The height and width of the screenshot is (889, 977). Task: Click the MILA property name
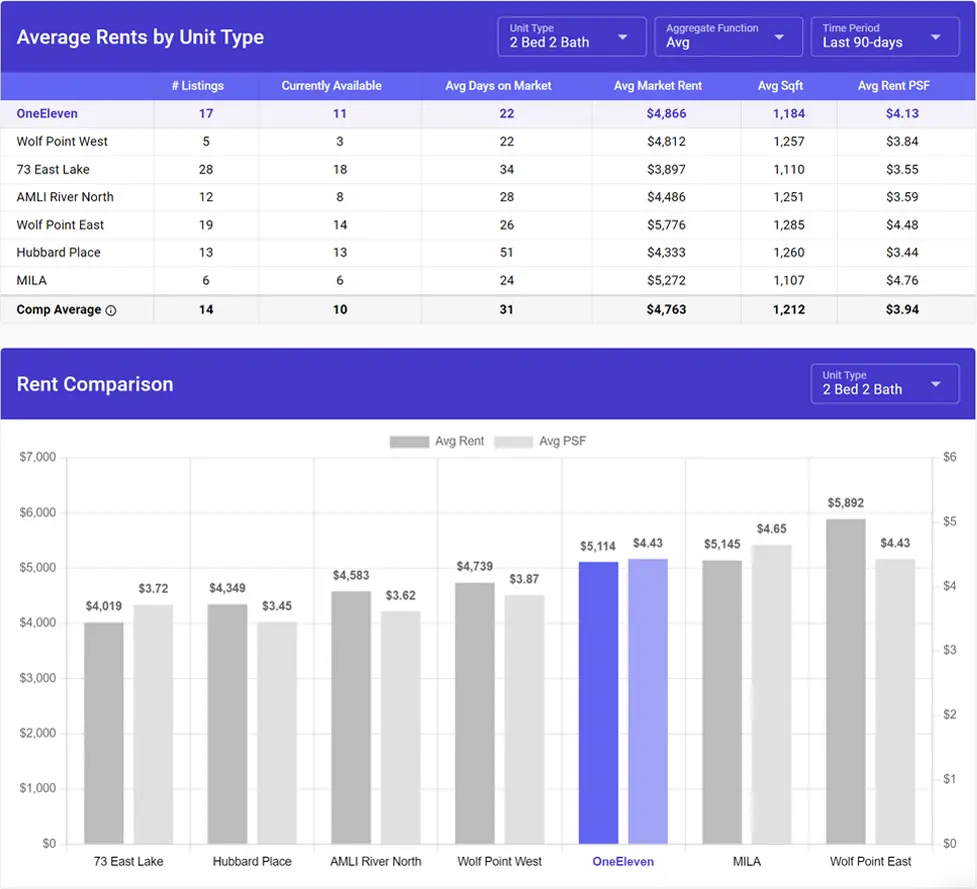tap(30, 281)
